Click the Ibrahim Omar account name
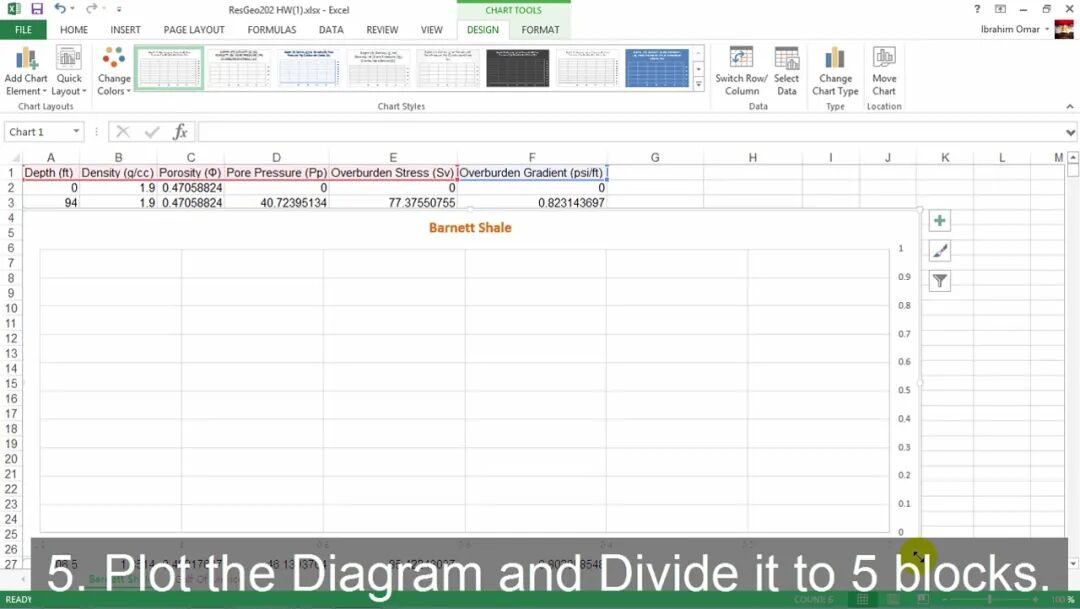The height and width of the screenshot is (609, 1080). (1010, 29)
